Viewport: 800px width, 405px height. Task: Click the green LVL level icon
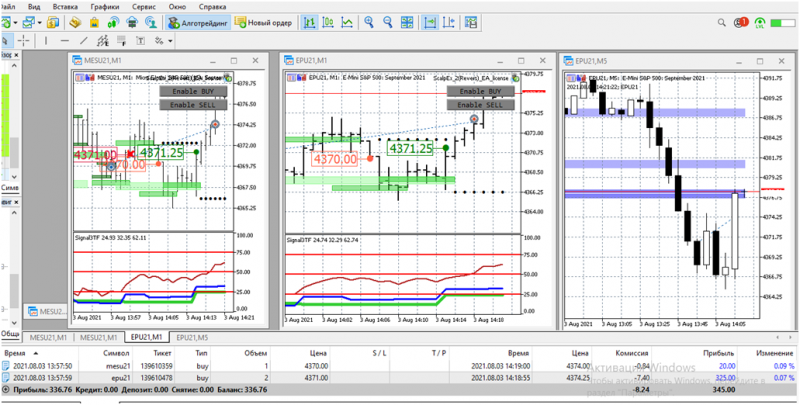tap(760, 23)
